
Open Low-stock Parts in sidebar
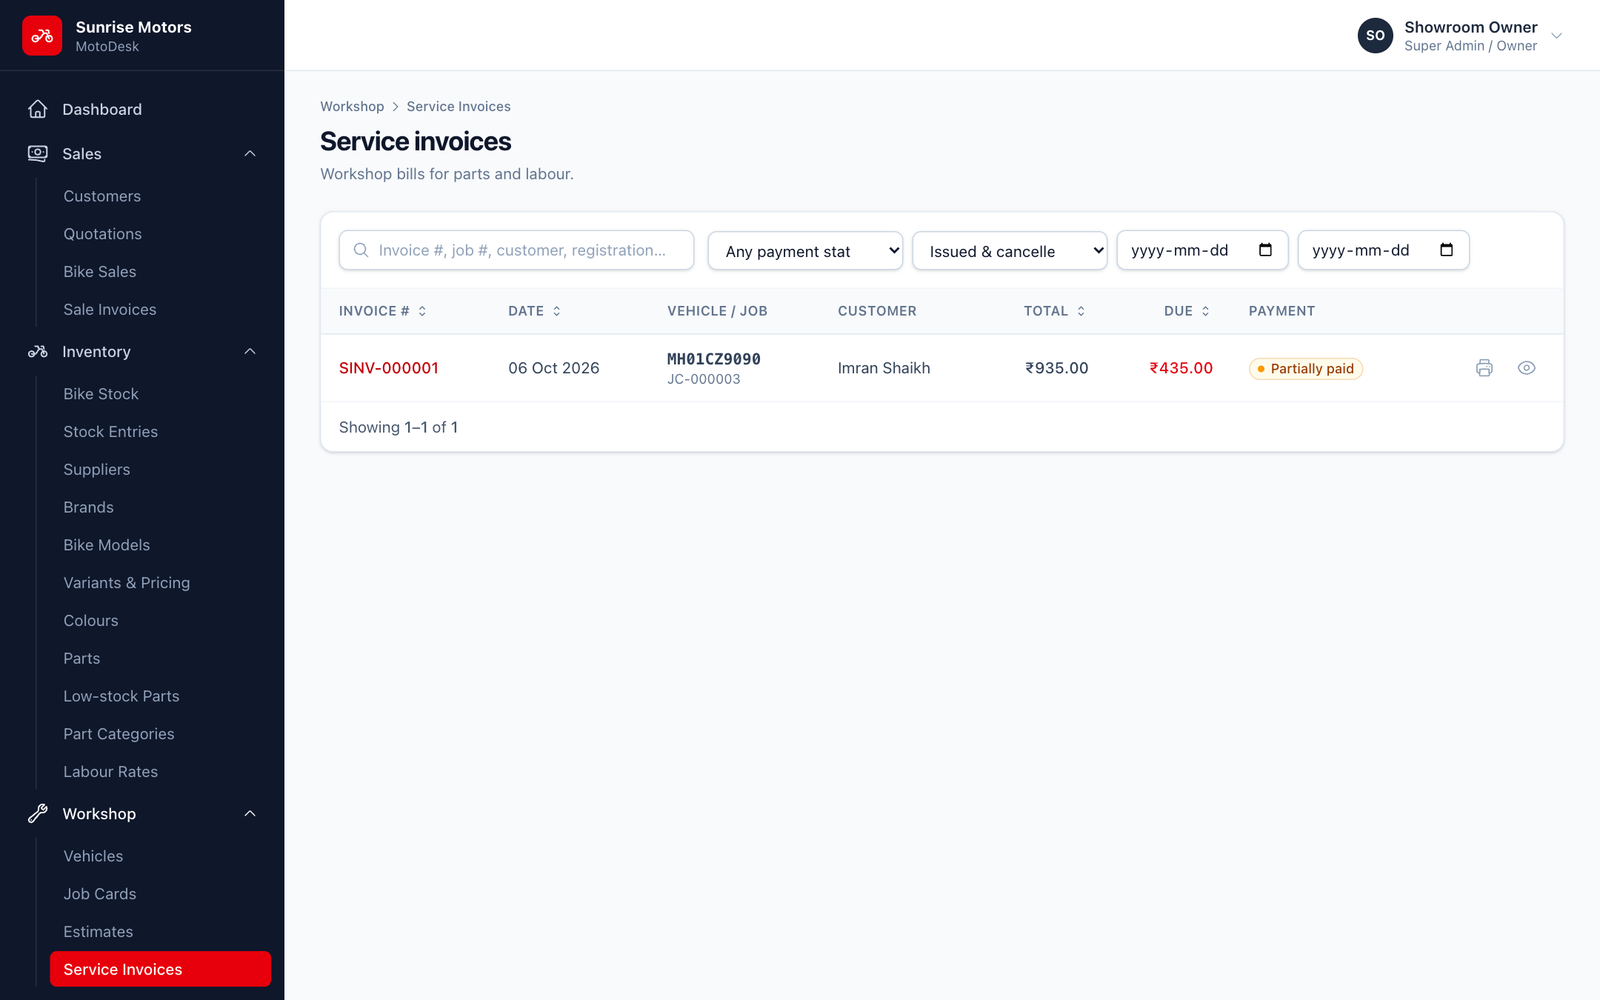tap(122, 696)
